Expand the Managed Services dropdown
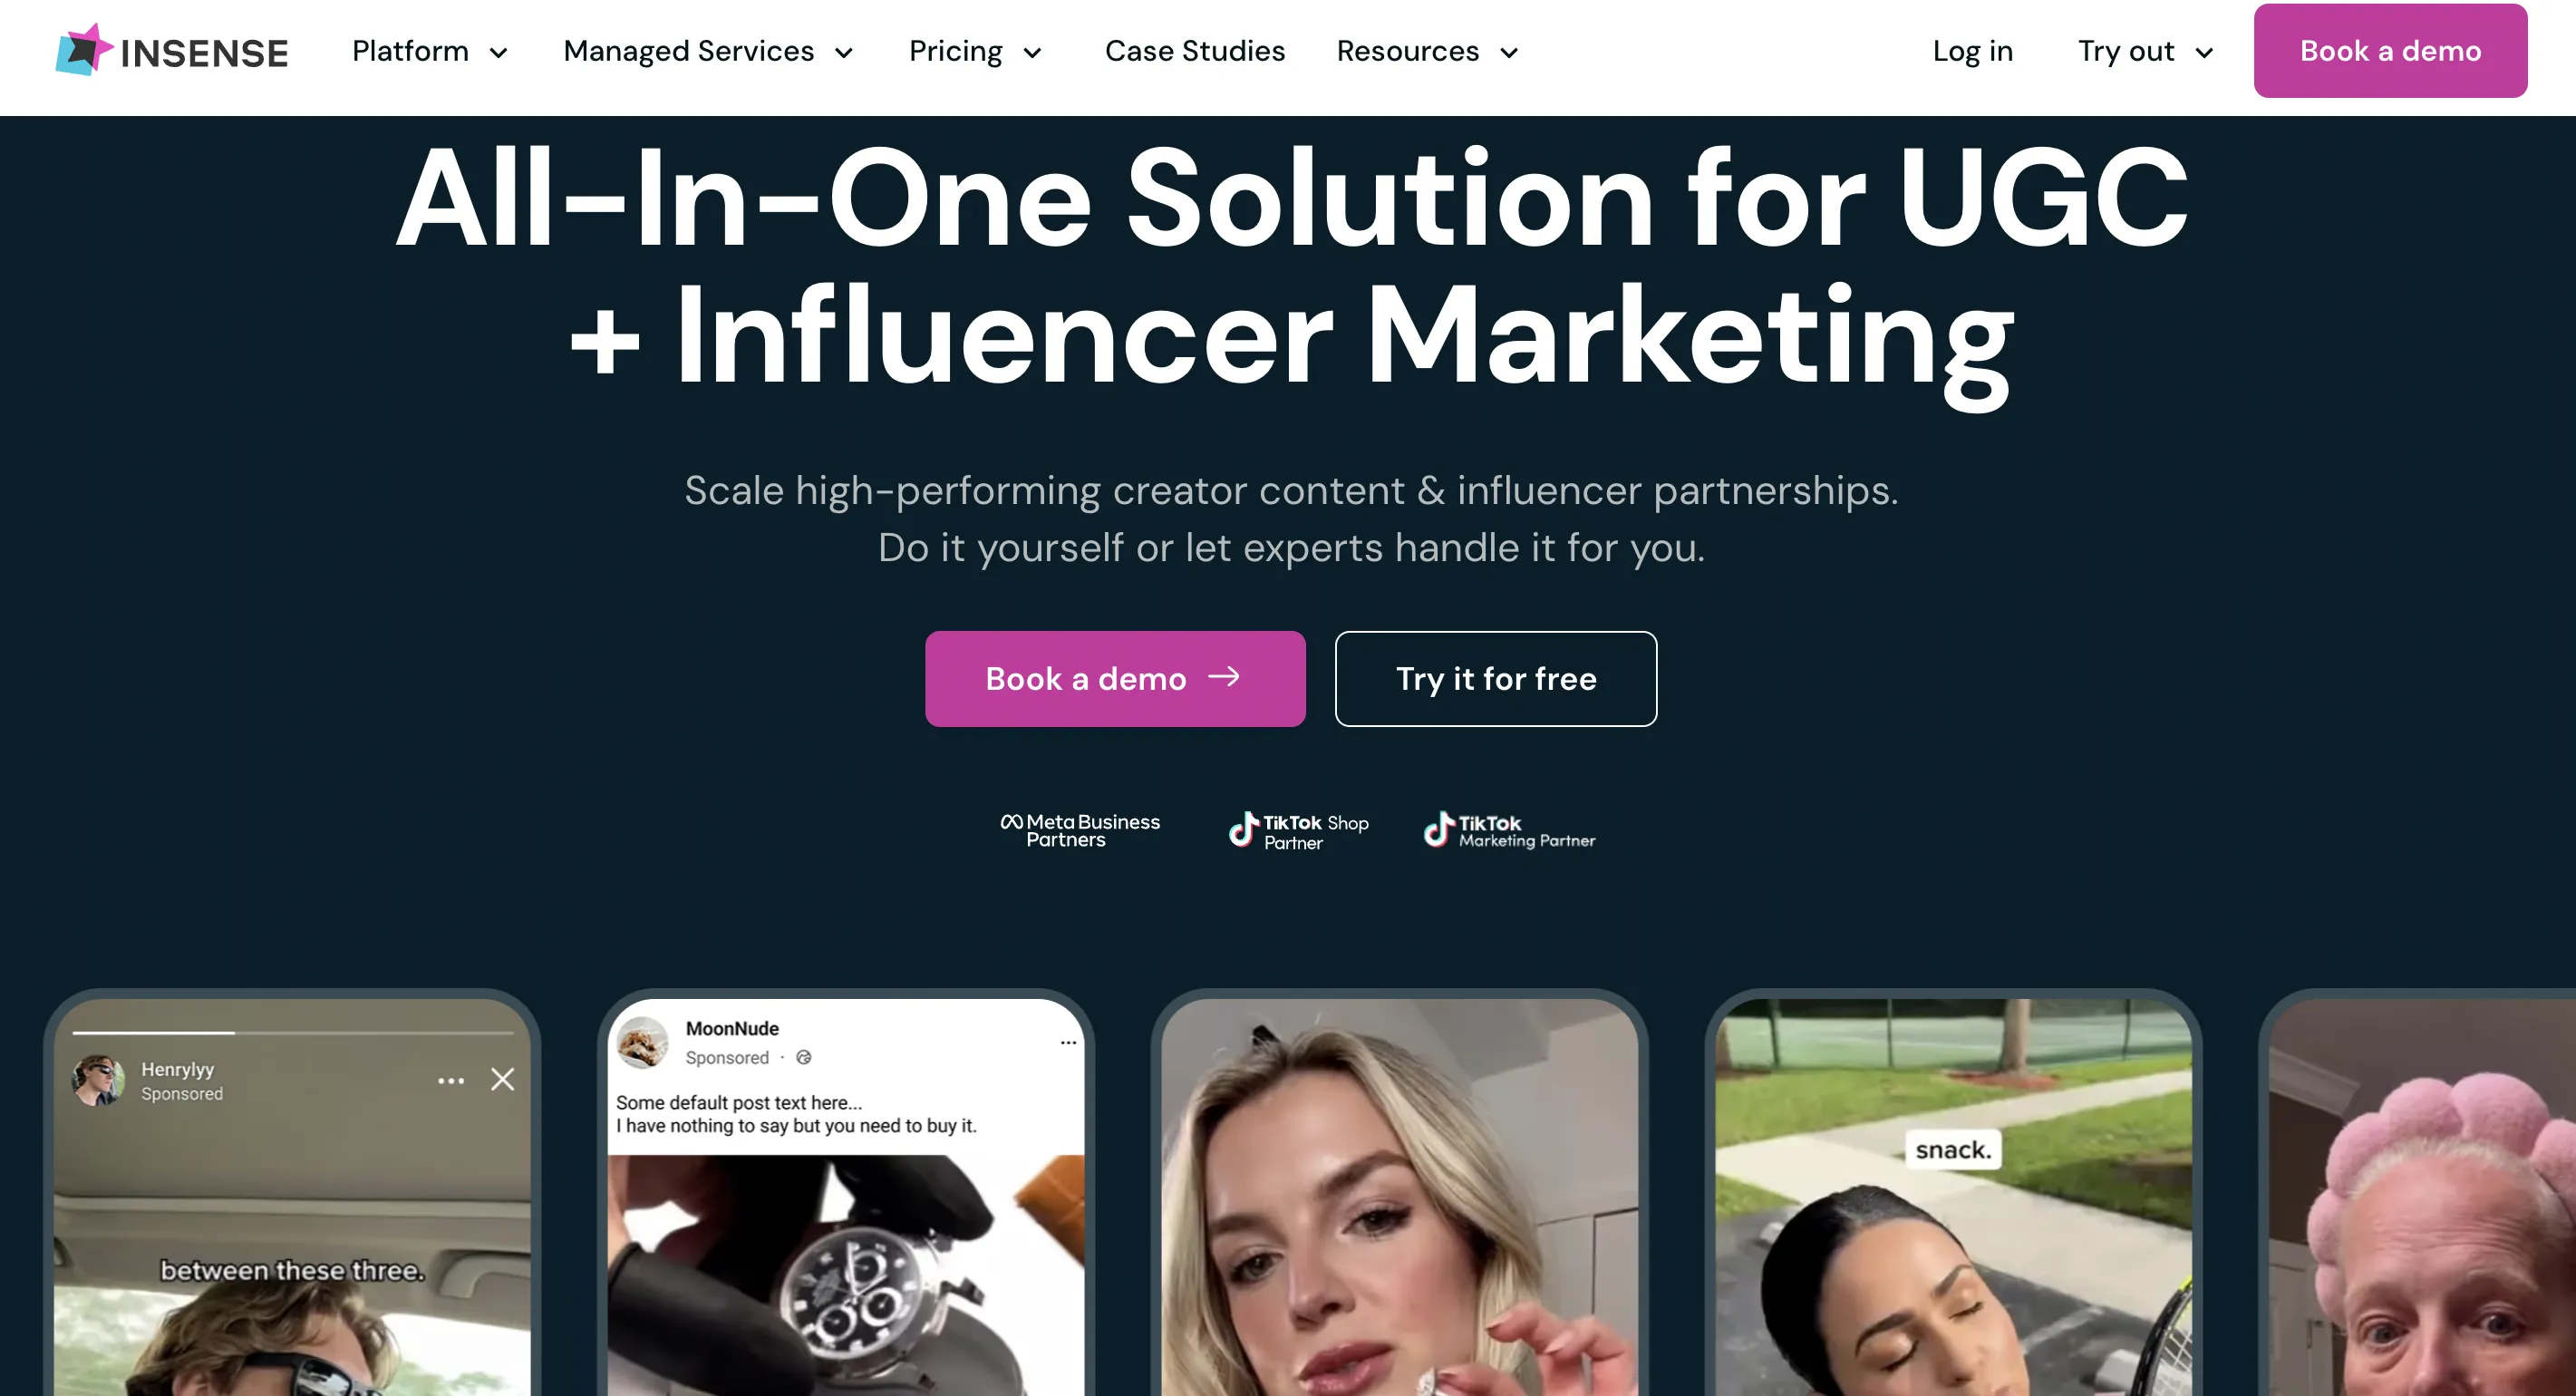Image resolution: width=2576 pixels, height=1396 pixels. pyautogui.click(x=708, y=51)
